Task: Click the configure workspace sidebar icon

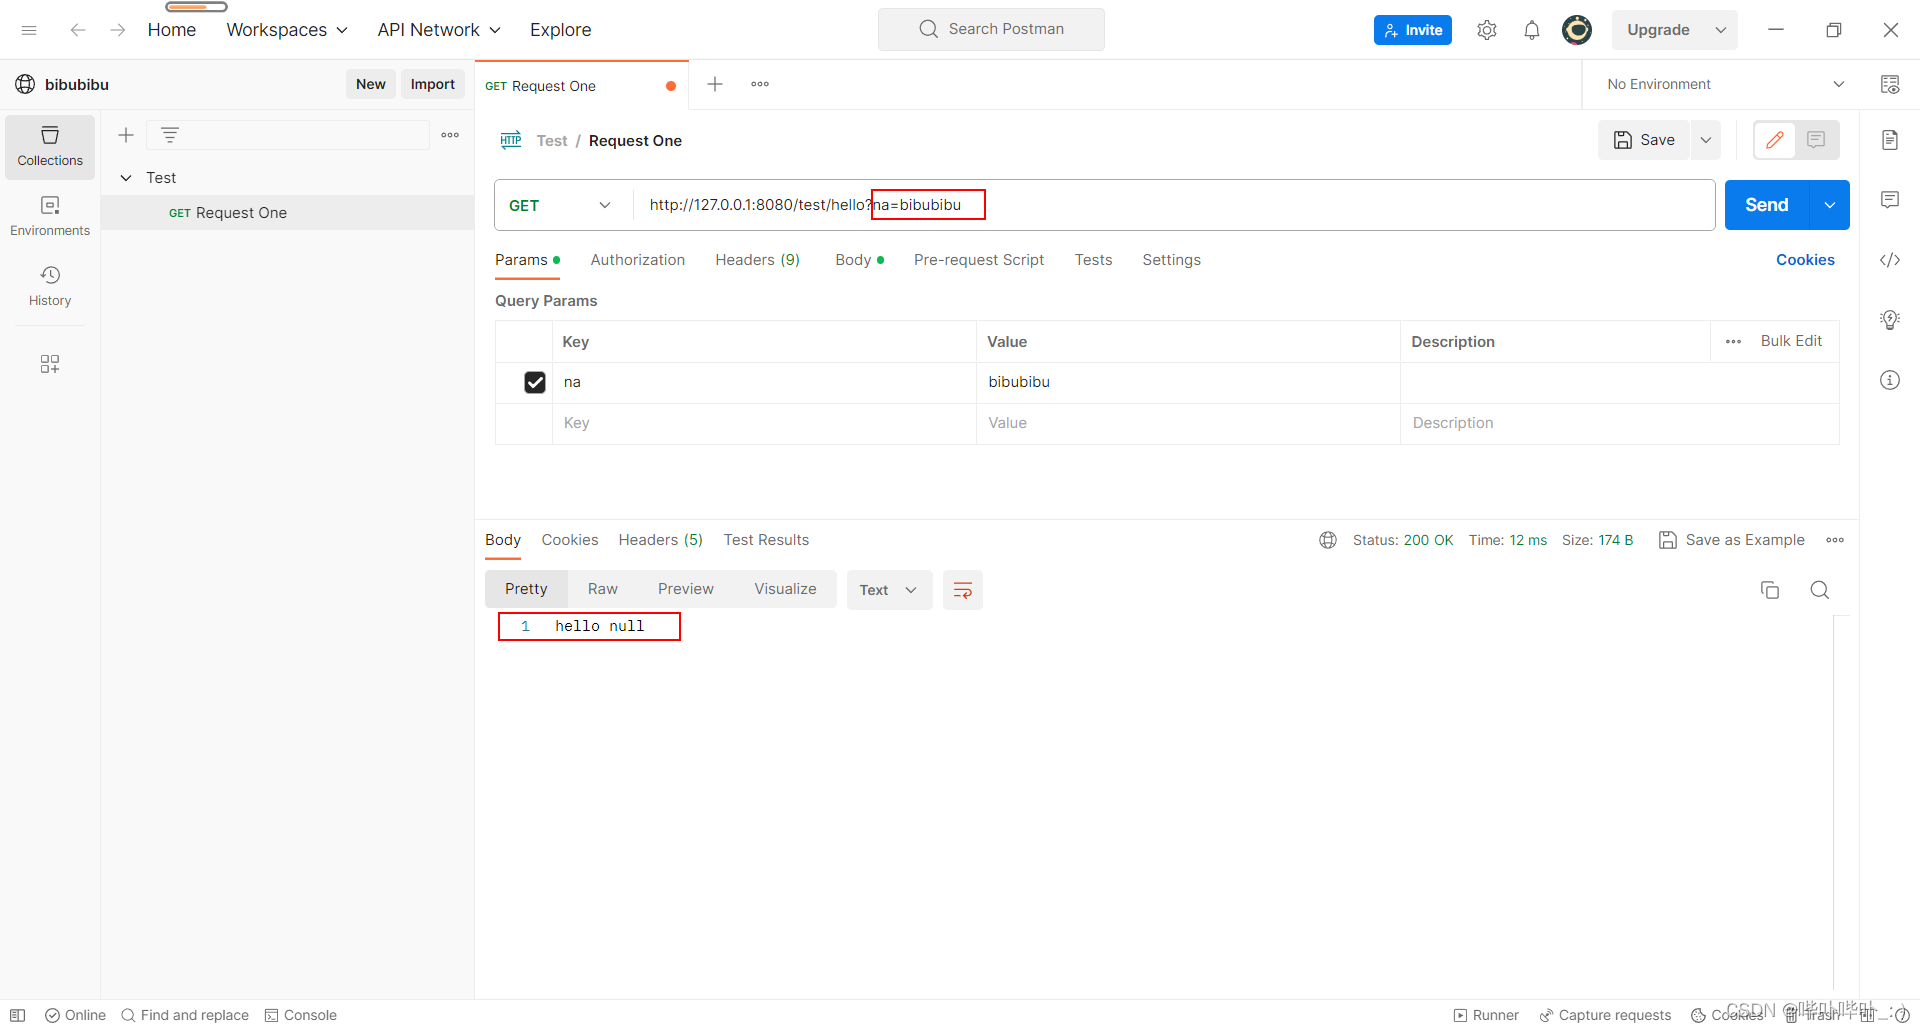Action: click(50, 364)
